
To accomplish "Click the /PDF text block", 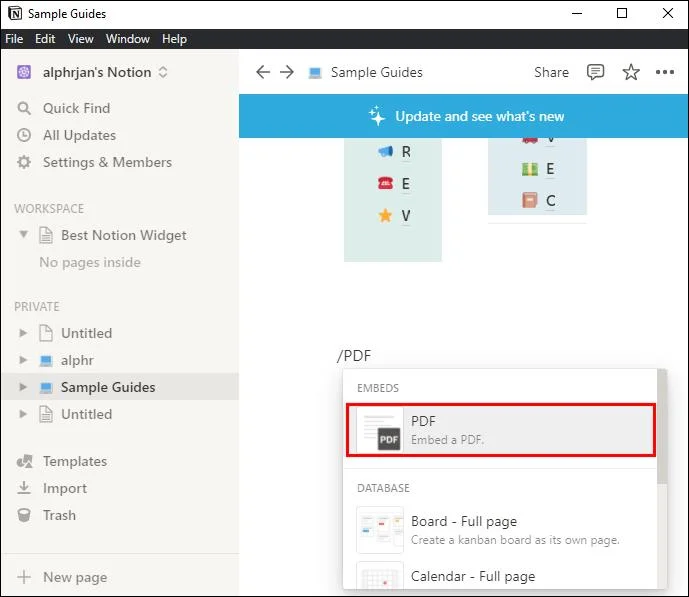I will tap(354, 355).
